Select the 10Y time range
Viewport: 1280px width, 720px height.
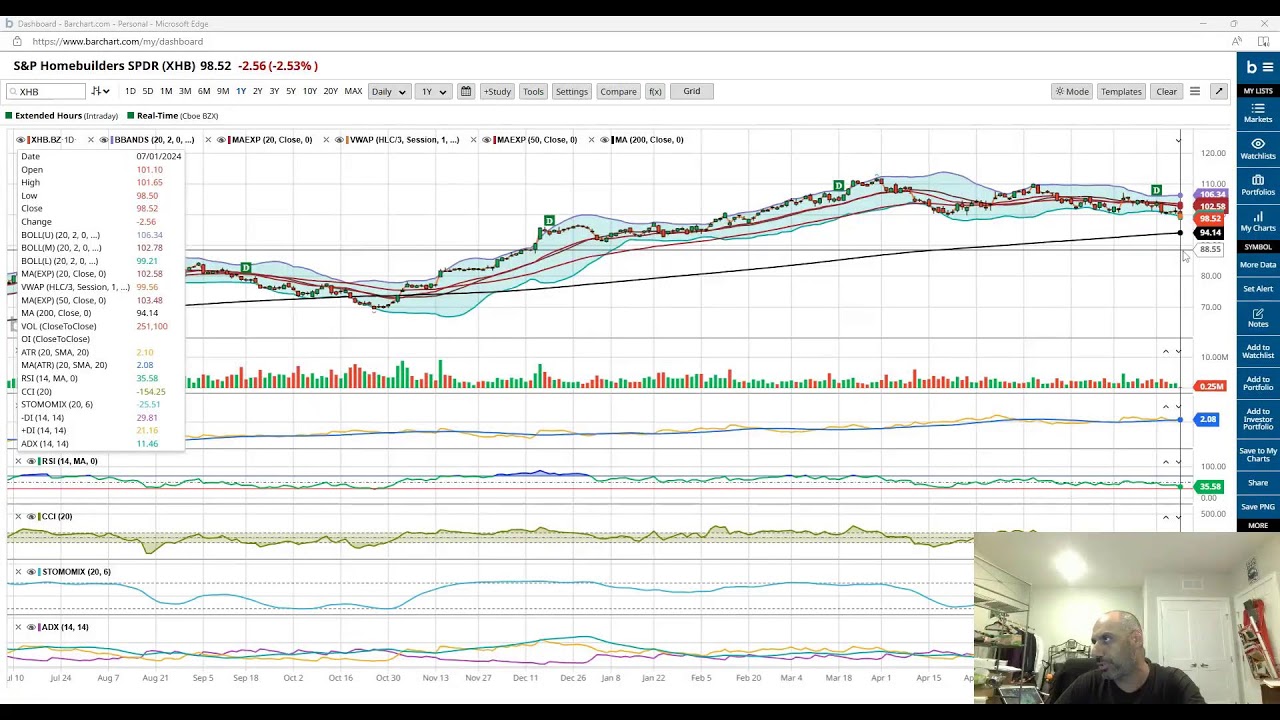(x=310, y=91)
